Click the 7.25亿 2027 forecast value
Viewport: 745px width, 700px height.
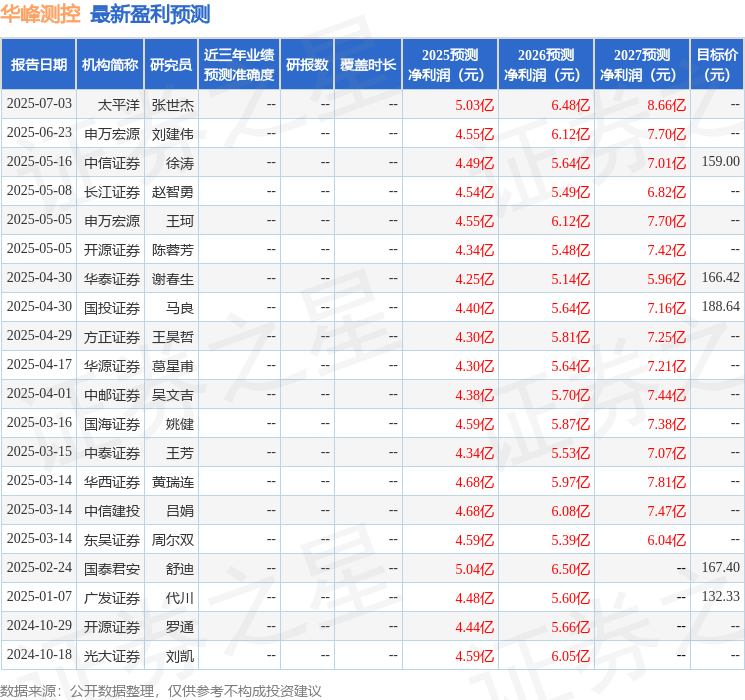[x=667, y=337]
